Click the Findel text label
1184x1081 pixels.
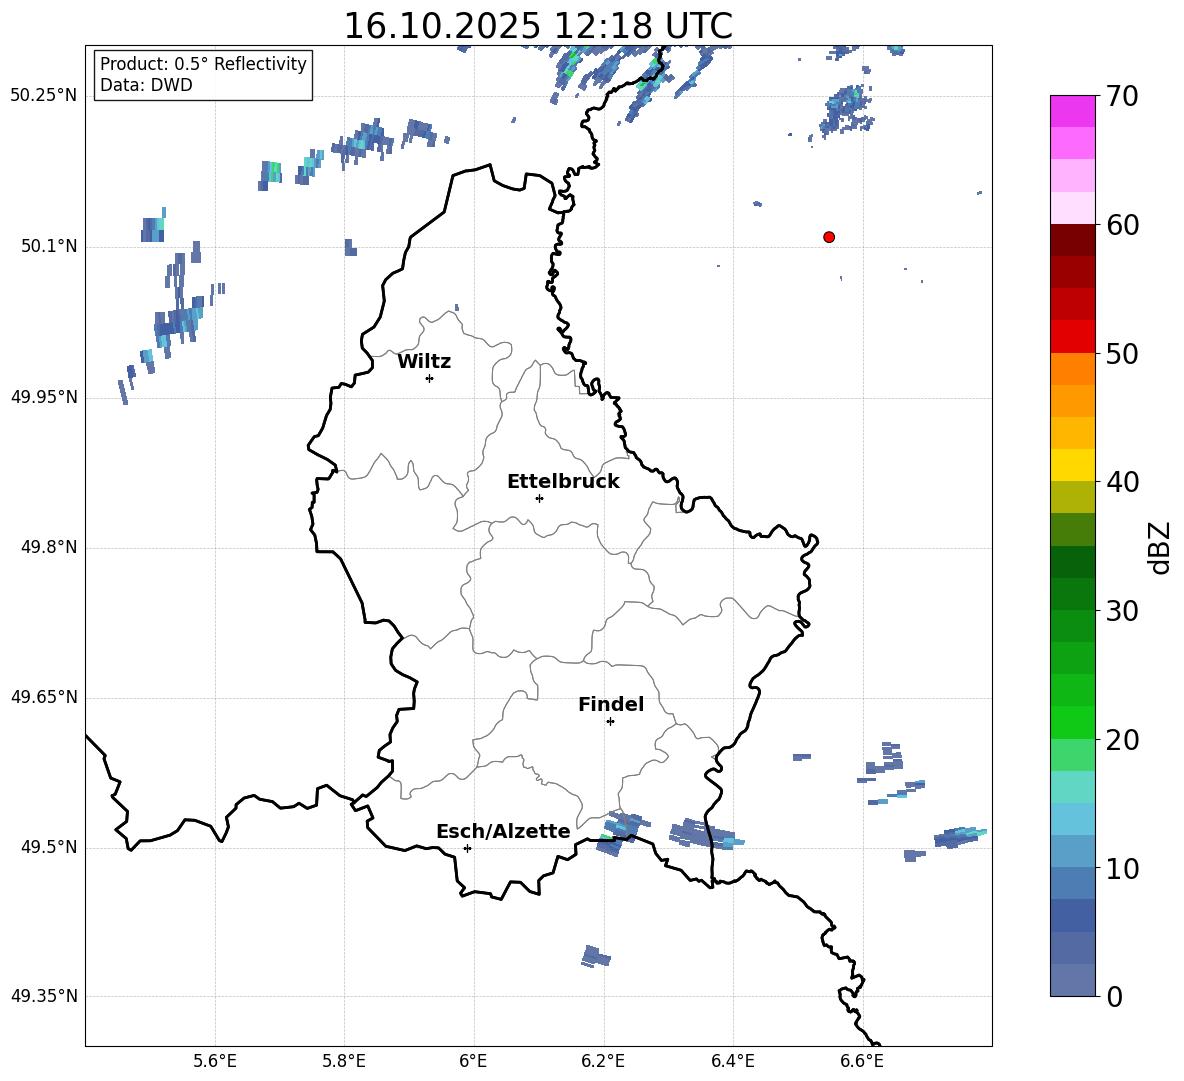click(610, 705)
